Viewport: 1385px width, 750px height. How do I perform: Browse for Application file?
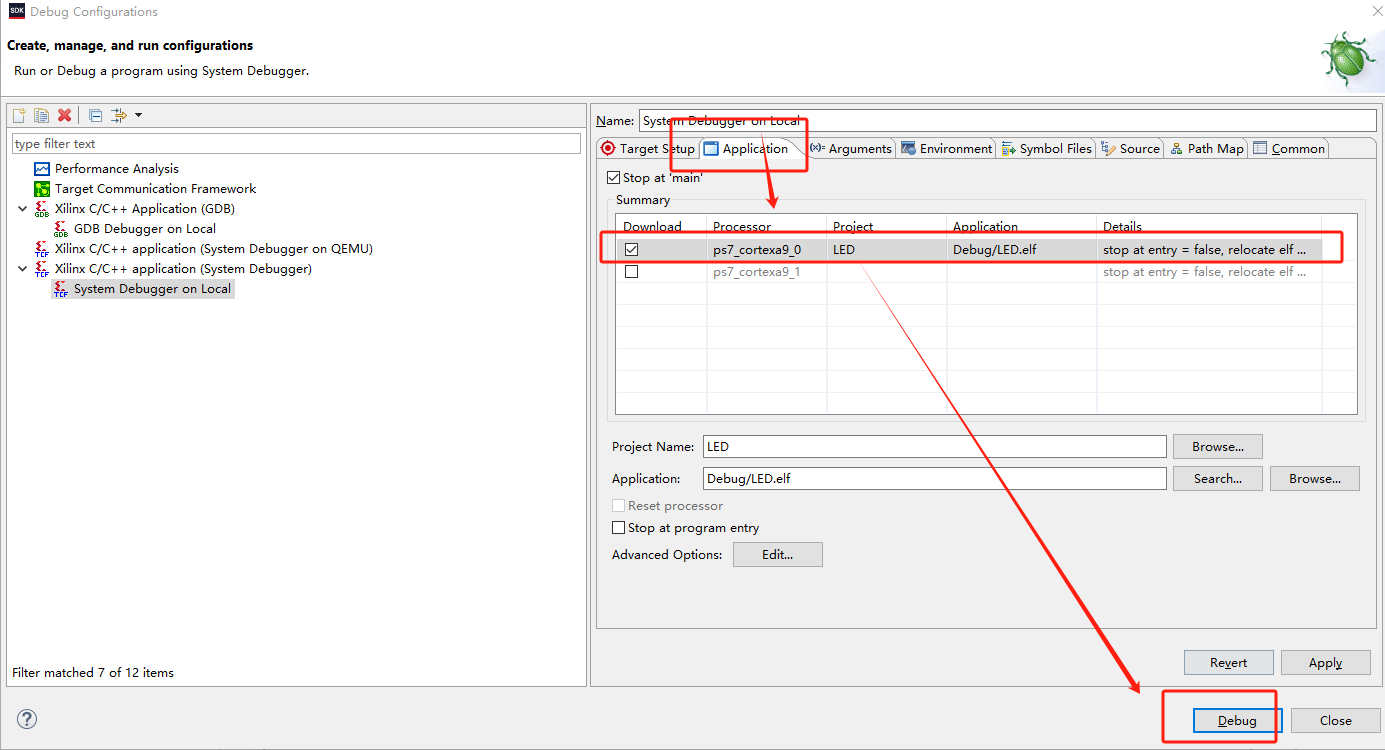click(x=1315, y=479)
